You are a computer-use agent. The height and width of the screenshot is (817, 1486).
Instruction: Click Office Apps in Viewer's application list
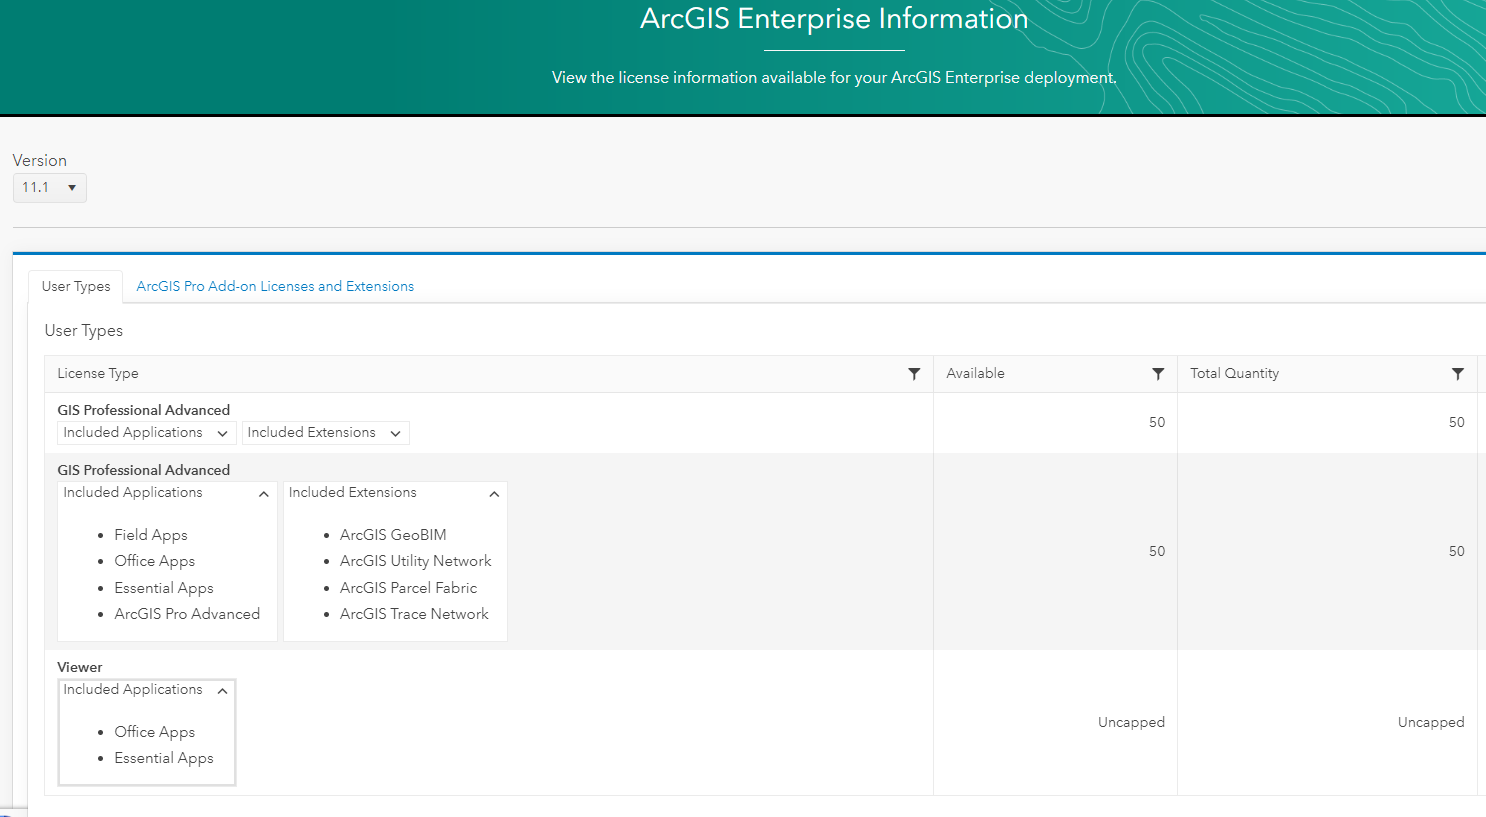coord(155,731)
